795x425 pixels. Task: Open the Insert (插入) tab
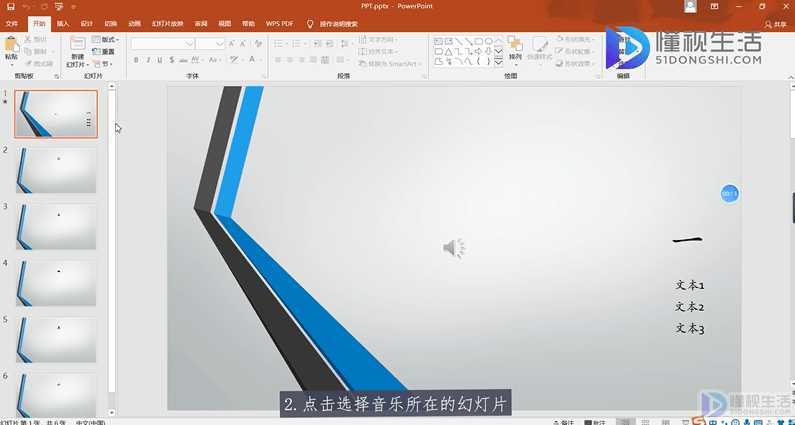coord(63,22)
